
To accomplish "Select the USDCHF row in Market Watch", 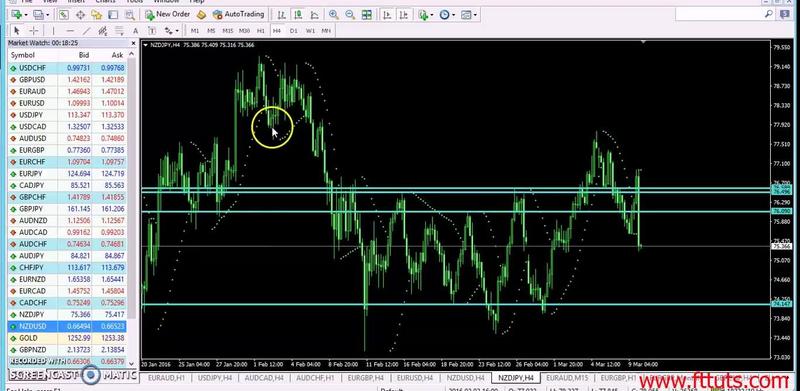I will pyautogui.click(x=67, y=68).
